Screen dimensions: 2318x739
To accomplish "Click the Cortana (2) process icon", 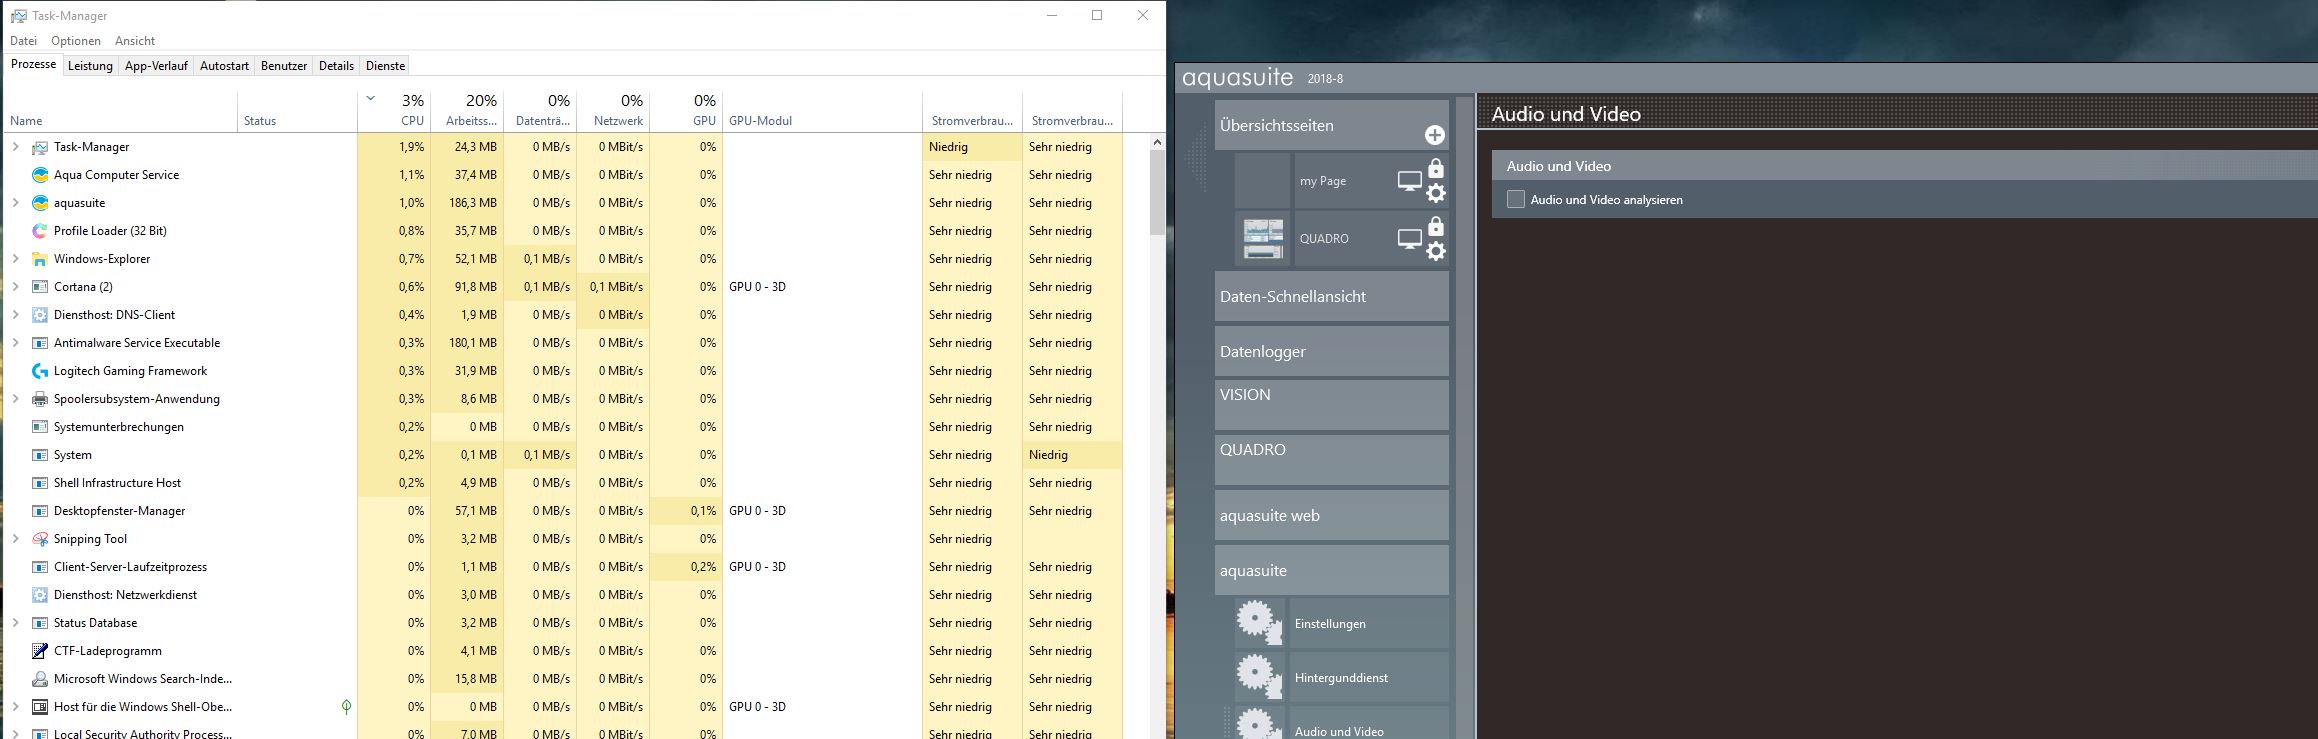I will click(x=40, y=287).
